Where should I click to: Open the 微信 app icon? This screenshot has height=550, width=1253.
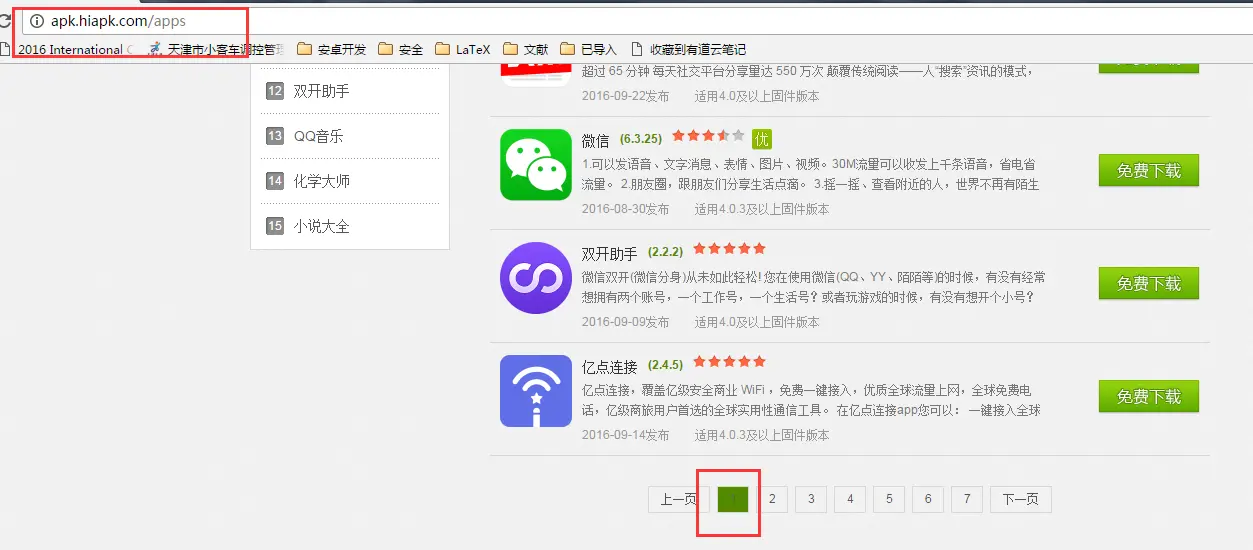(536, 165)
